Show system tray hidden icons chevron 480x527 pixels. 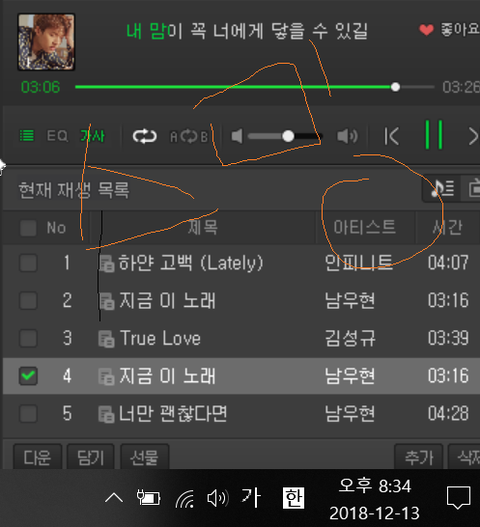pos(114,497)
